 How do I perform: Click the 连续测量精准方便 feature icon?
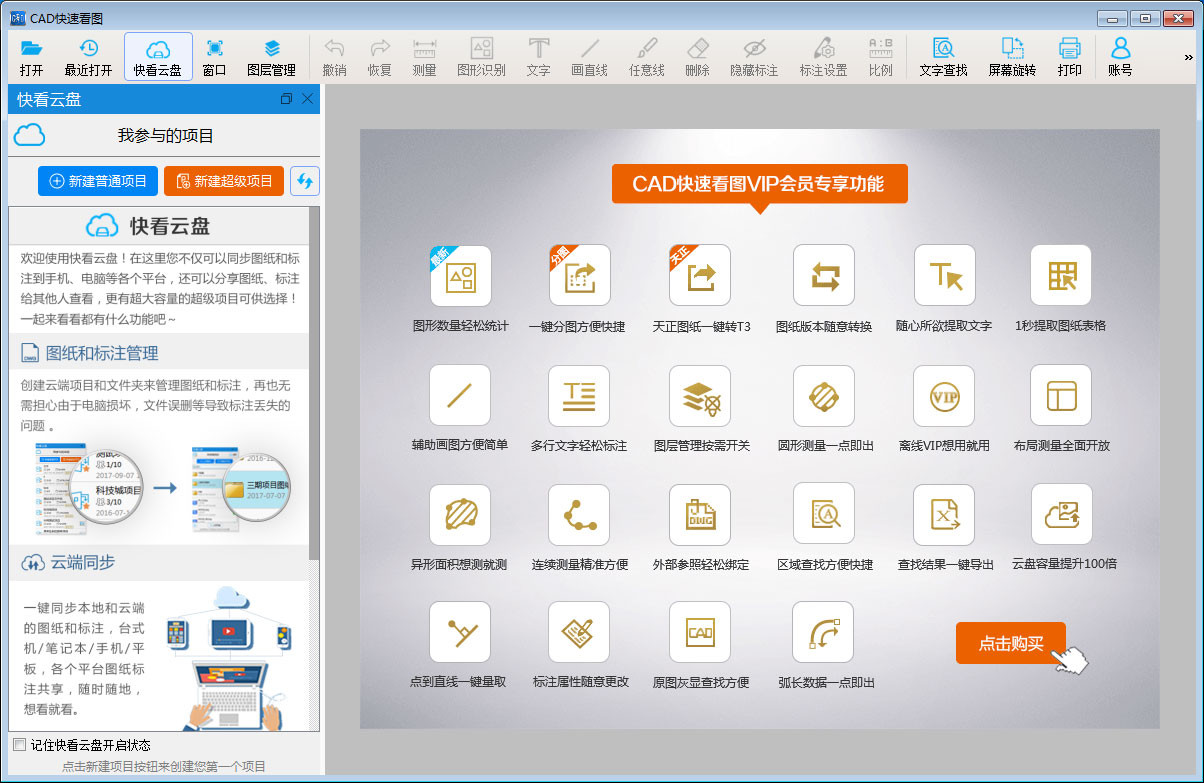coord(579,514)
